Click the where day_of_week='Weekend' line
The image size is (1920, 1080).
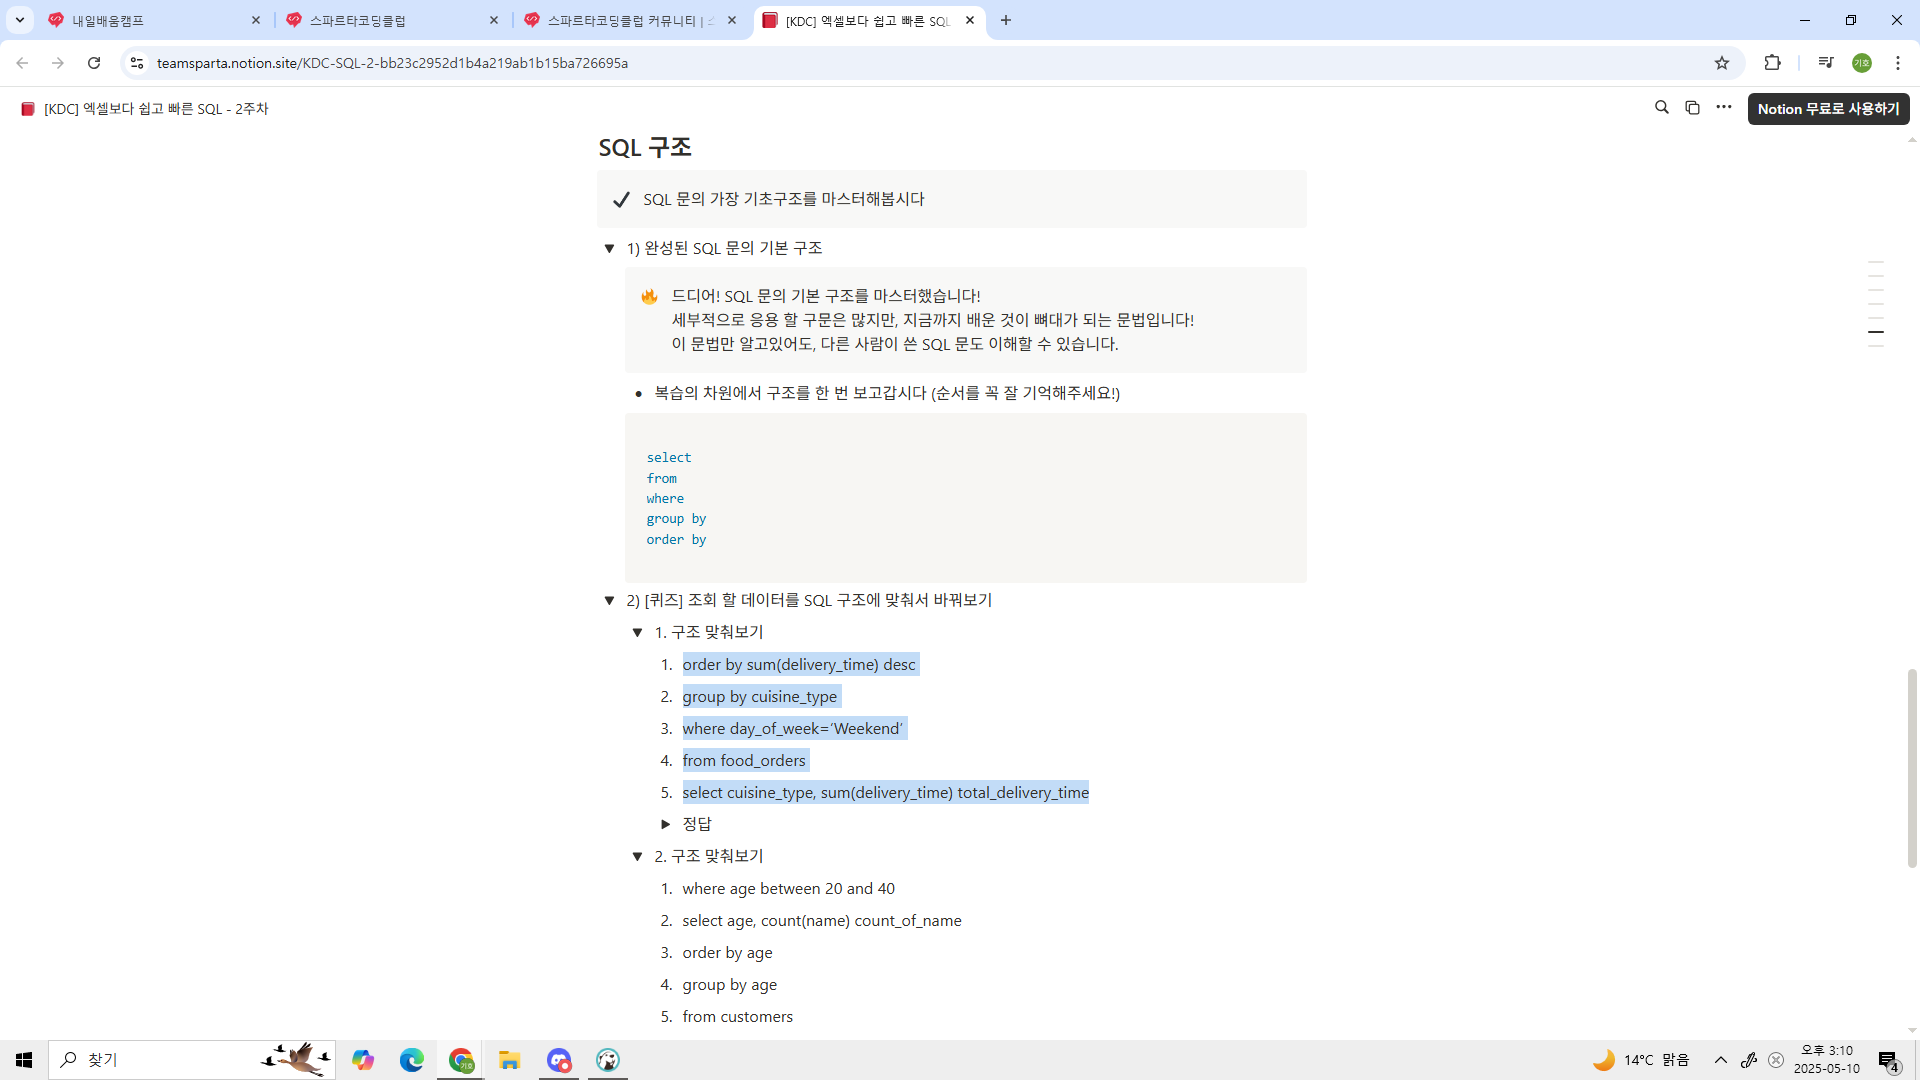(x=793, y=729)
